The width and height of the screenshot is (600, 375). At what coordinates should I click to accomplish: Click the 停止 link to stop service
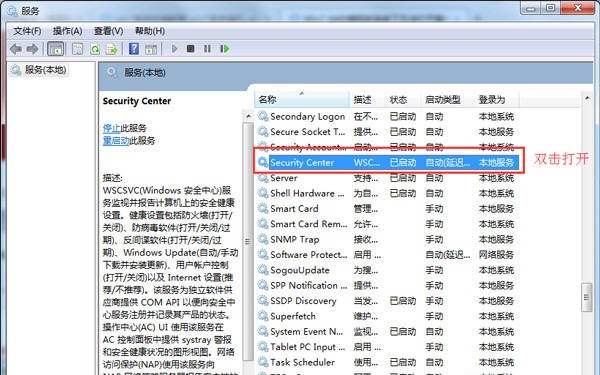(111, 128)
